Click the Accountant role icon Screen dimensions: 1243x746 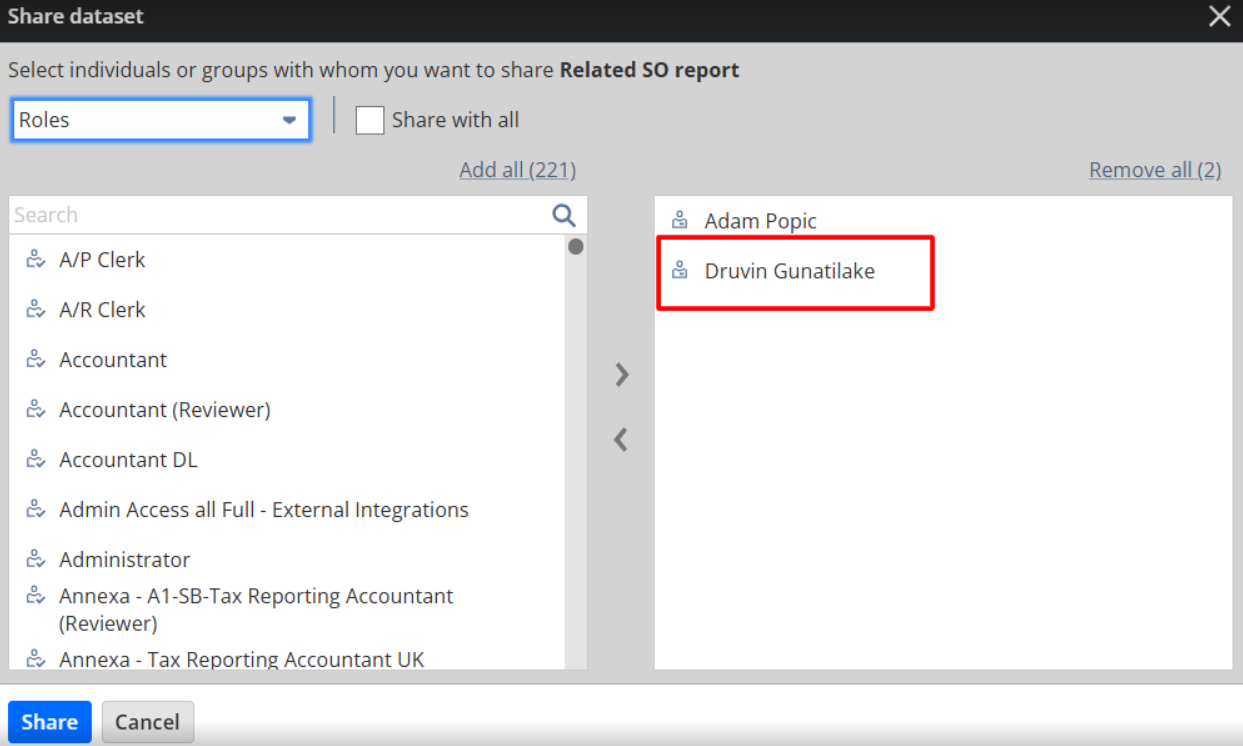point(36,360)
